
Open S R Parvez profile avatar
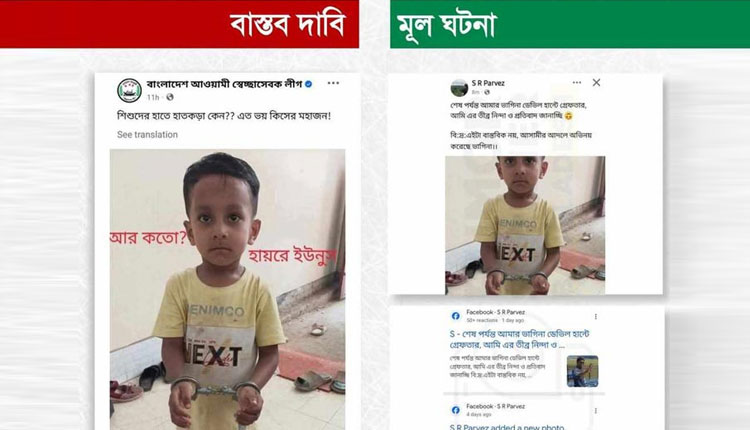pyautogui.click(x=459, y=88)
